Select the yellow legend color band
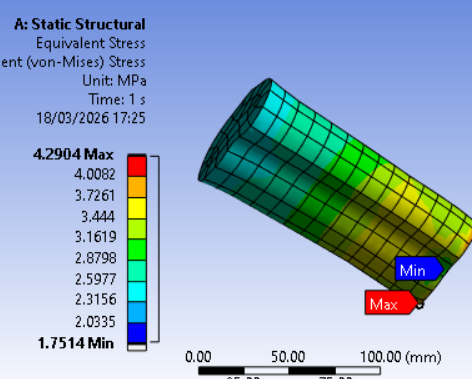 [137, 208]
